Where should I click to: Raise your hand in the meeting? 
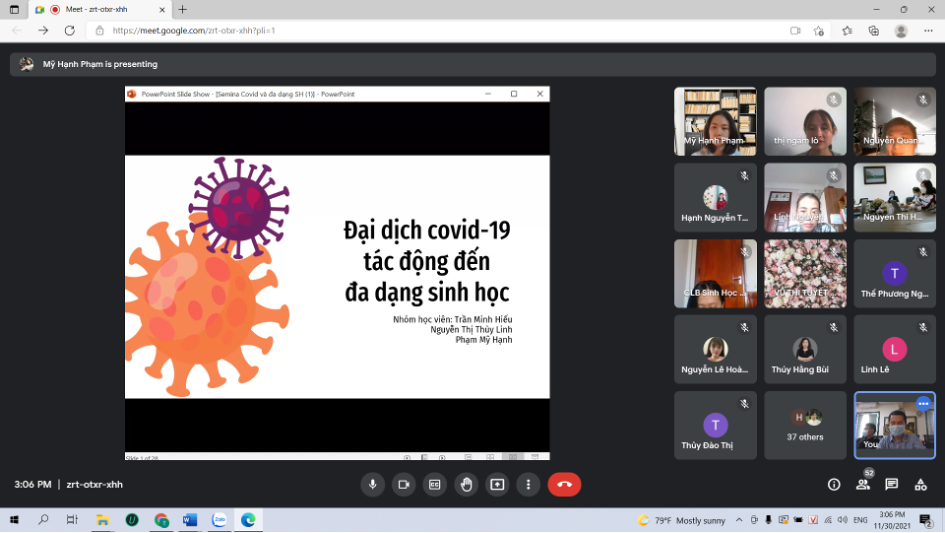point(466,484)
